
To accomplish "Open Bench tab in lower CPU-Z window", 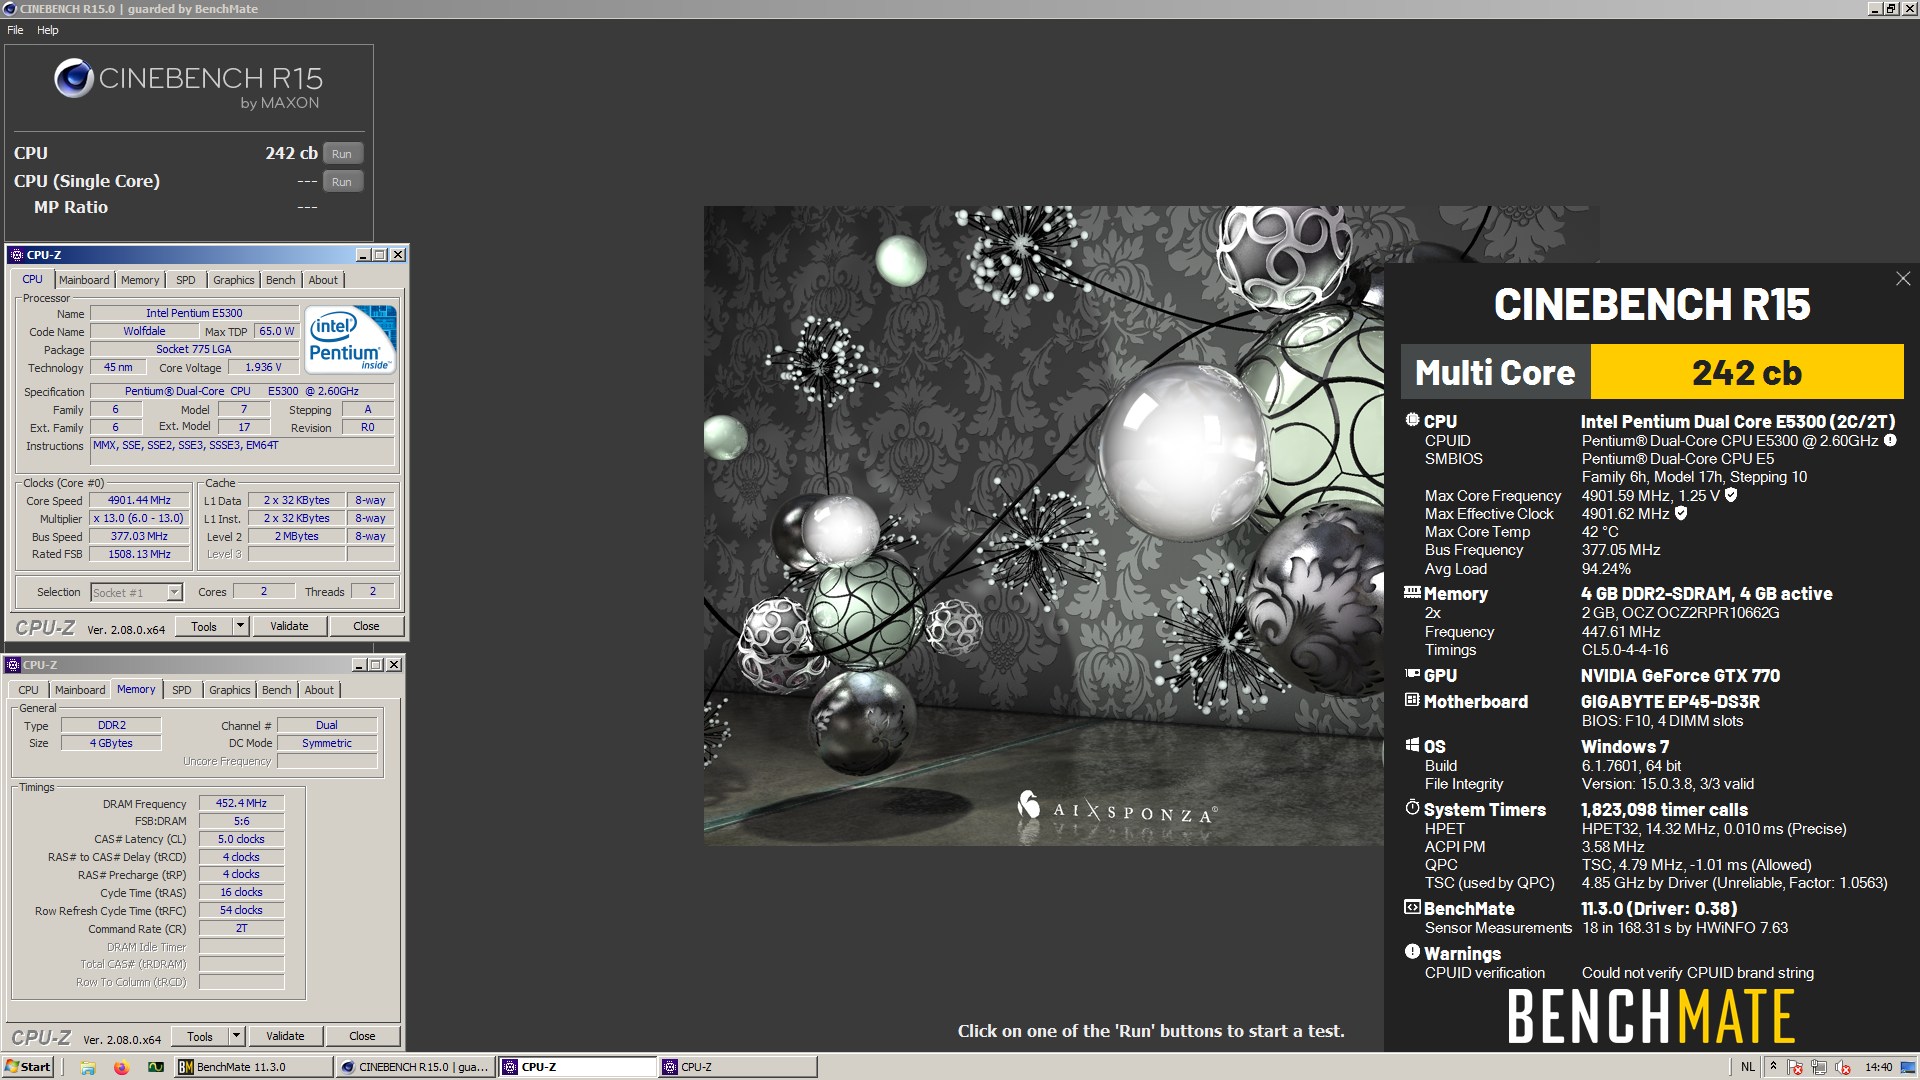I will pos(277,690).
